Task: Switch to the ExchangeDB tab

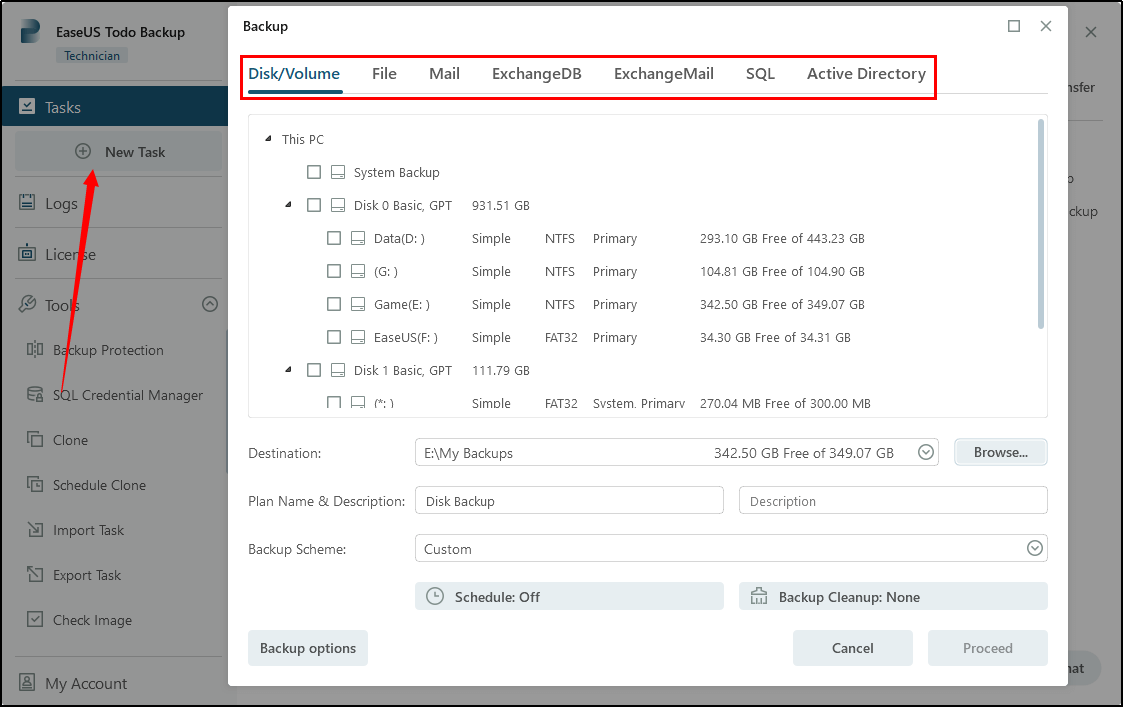Action: (536, 74)
